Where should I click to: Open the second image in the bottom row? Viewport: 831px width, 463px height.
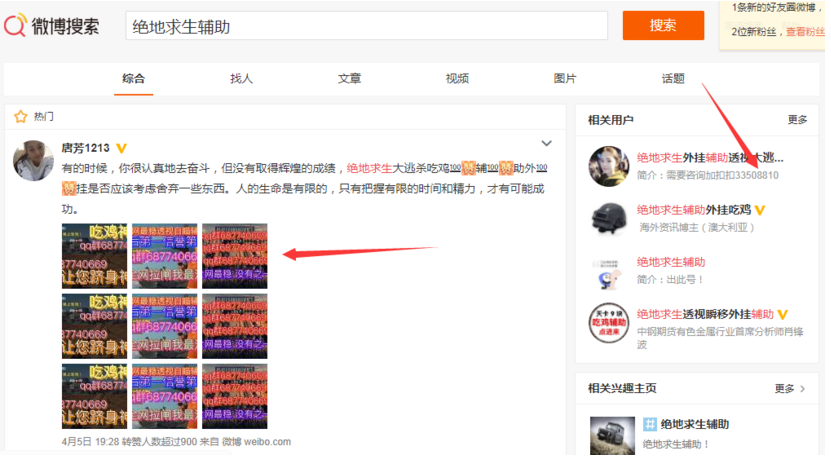pos(164,396)
